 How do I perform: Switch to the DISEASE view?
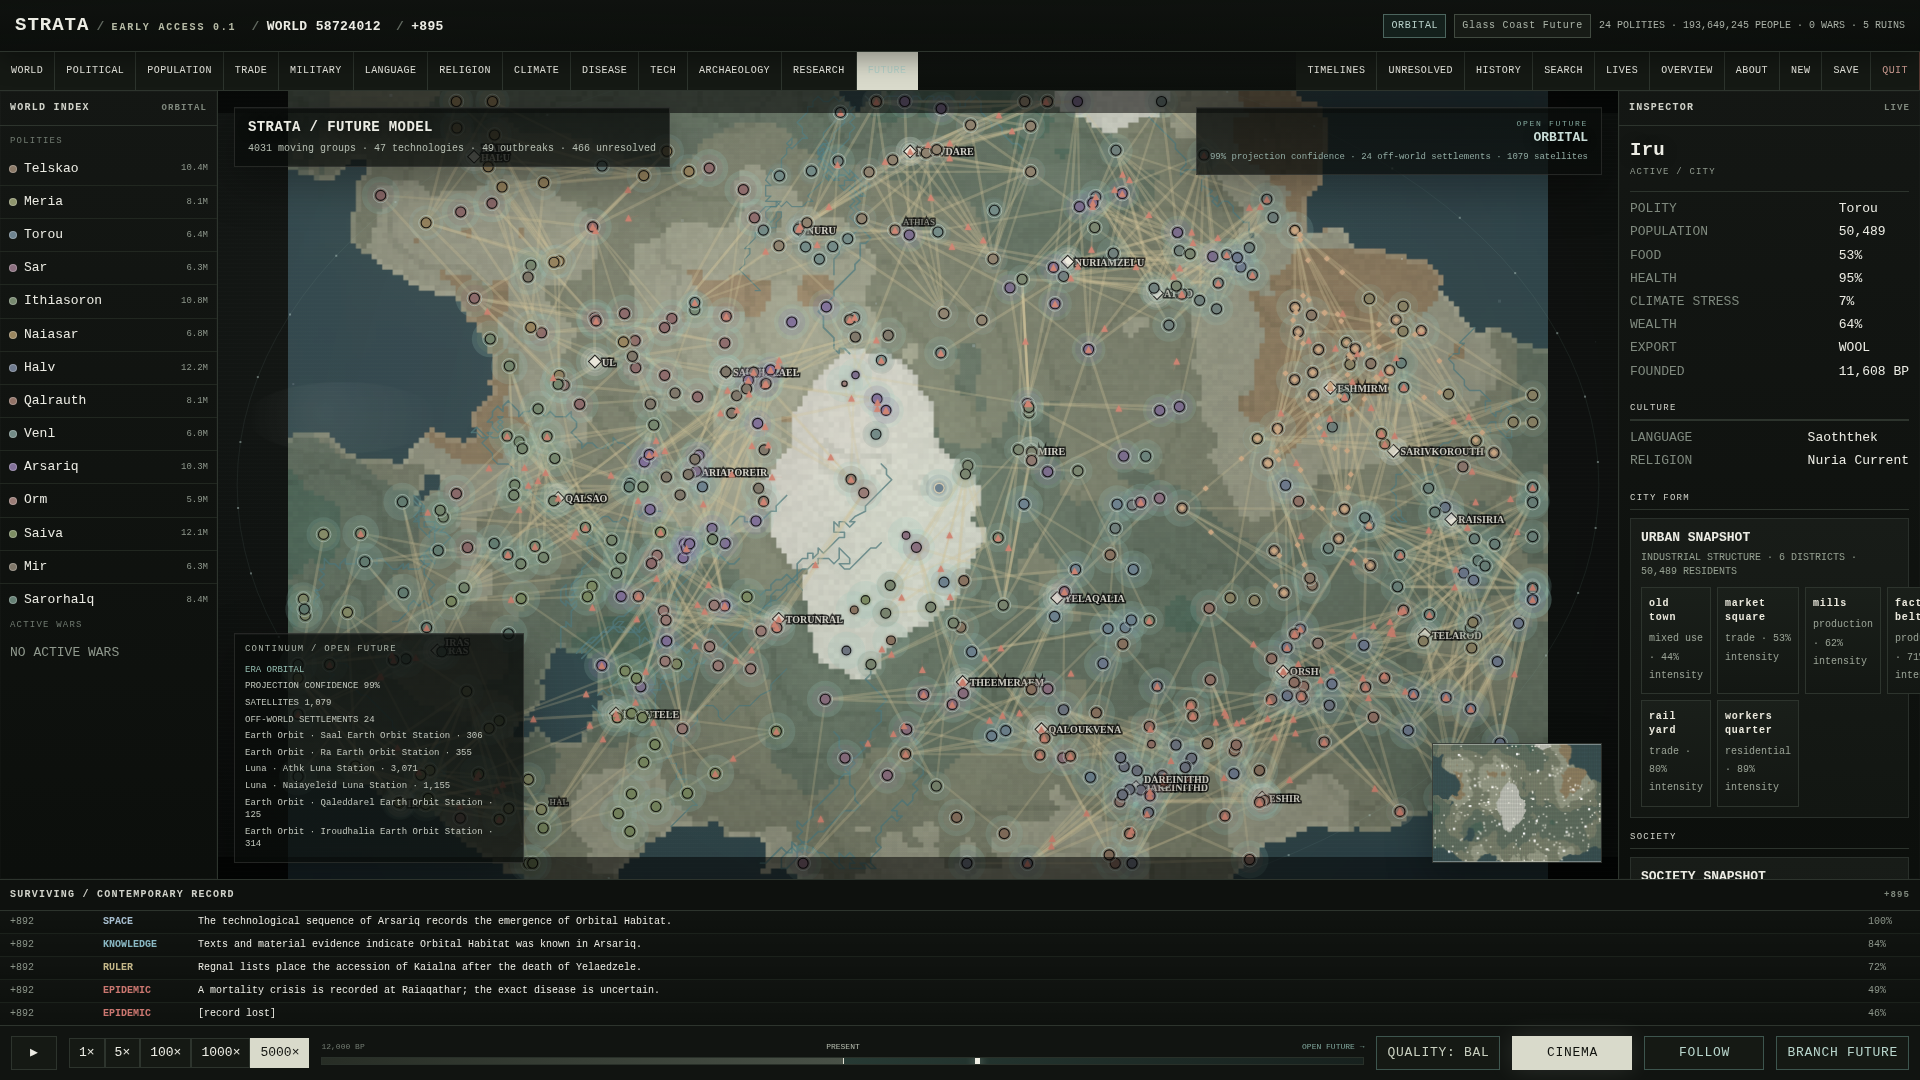pos(604,71)
